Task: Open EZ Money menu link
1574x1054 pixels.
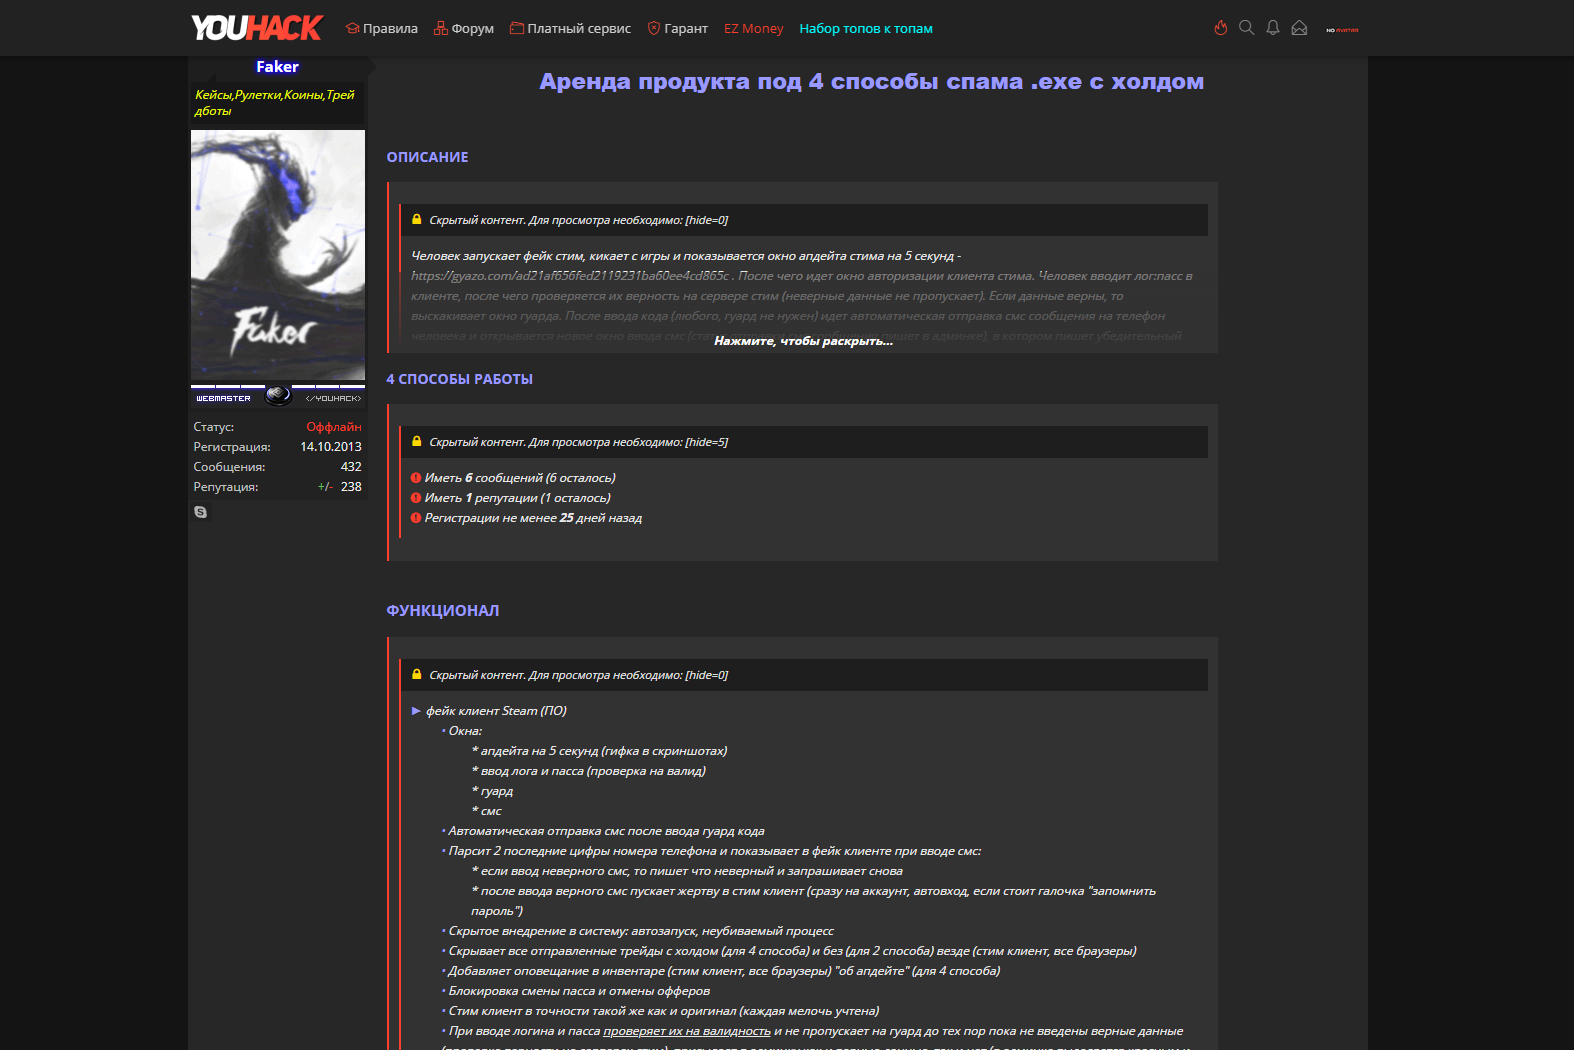Action: pos(754,29)
